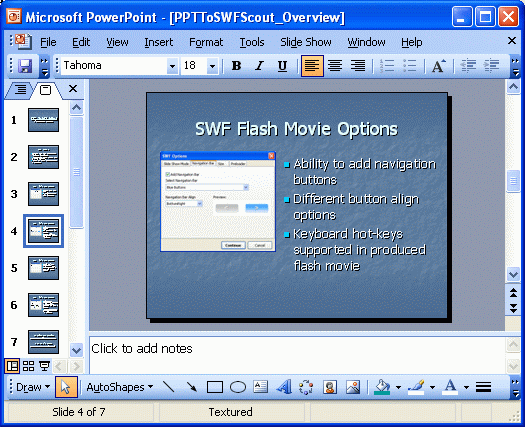
Task: Open the Edit menu
Action: coord(81,42)
